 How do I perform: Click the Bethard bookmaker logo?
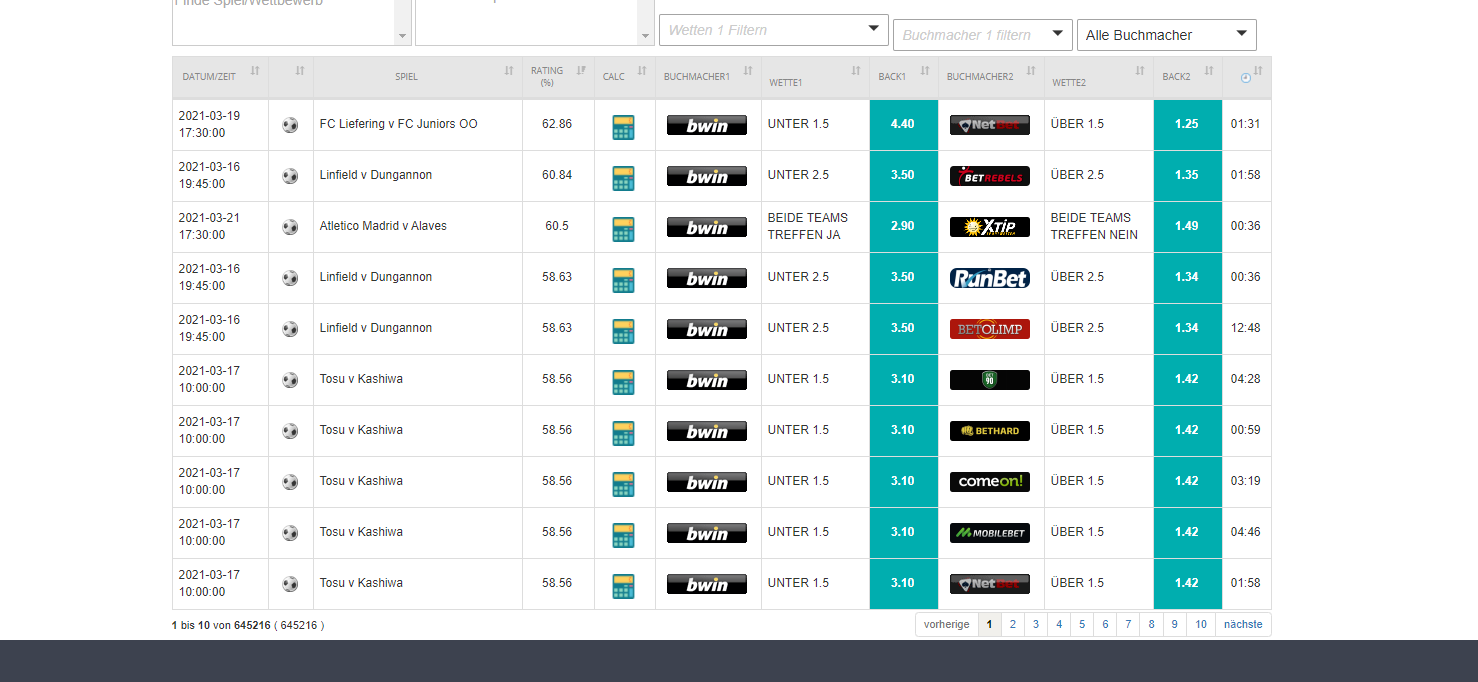click(x=990, y=431)
